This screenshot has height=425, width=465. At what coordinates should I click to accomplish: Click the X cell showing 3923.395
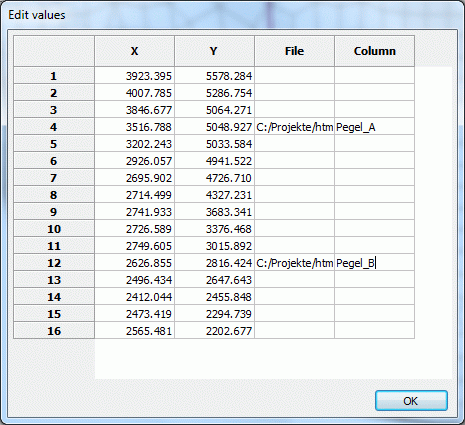click(x=135, y=76)
